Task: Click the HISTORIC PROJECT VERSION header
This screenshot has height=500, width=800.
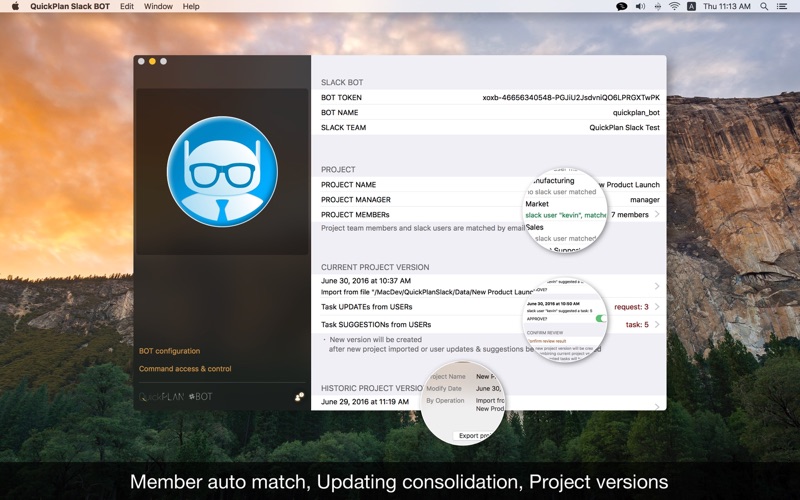Action: [372, 388]
